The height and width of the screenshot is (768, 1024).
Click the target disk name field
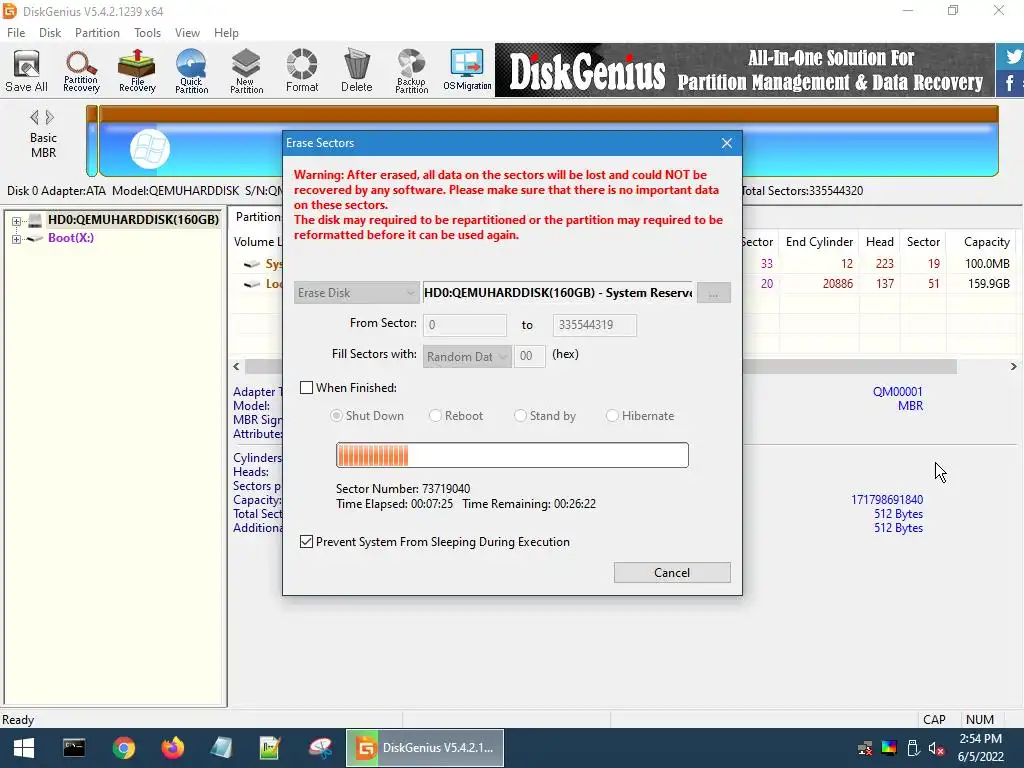[558, 293]
